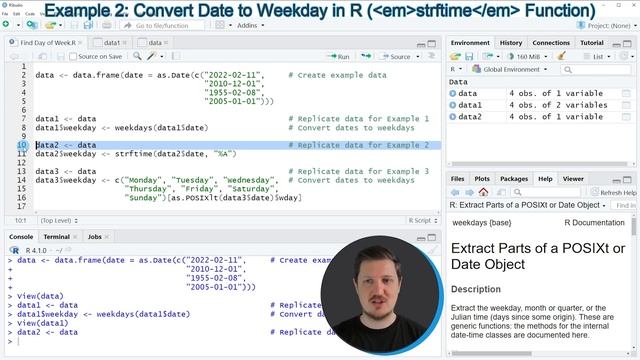Click the Environment refresh icon
This screenshot has height=360, width=640.
click(624, 56)
